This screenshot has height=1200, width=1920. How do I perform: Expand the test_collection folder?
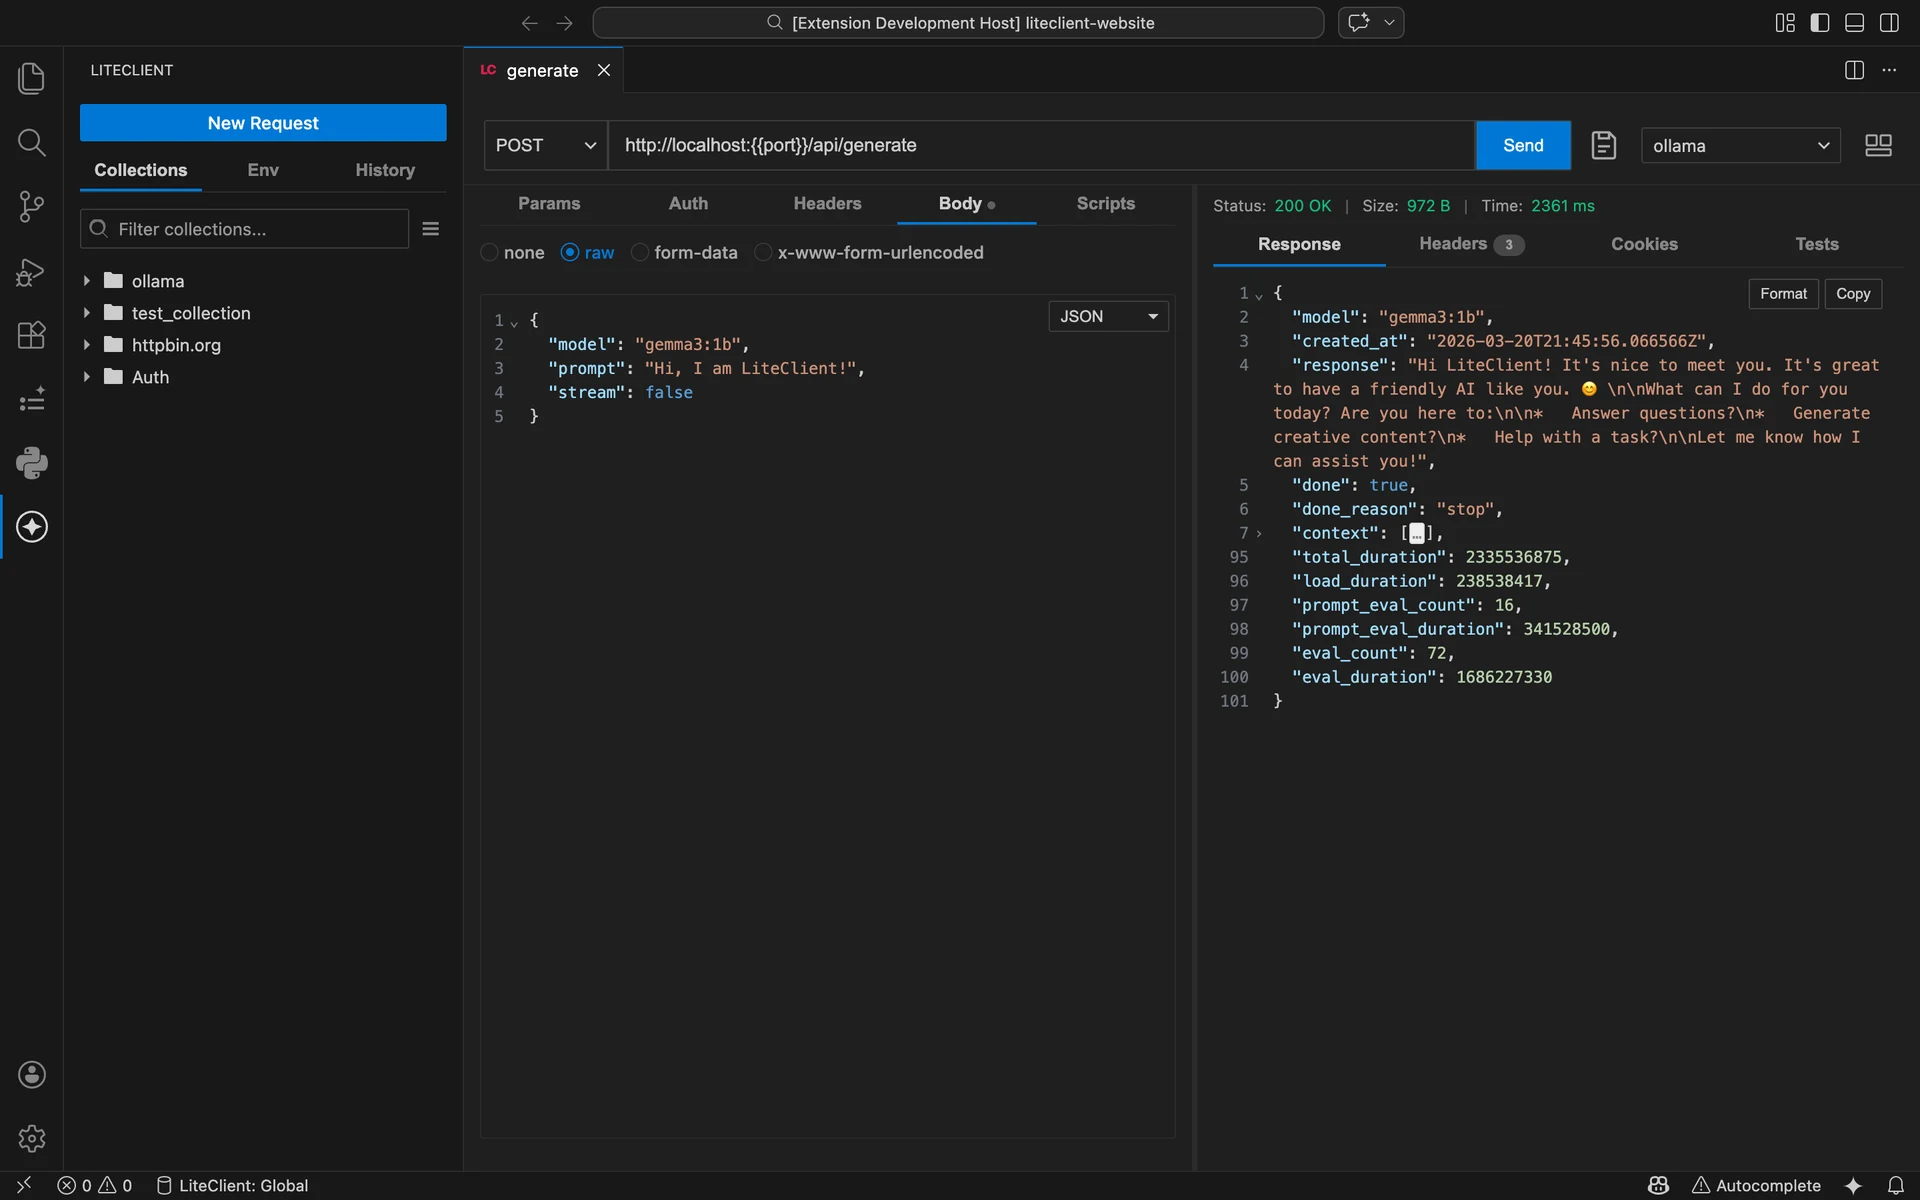click(x=87, y=313)
